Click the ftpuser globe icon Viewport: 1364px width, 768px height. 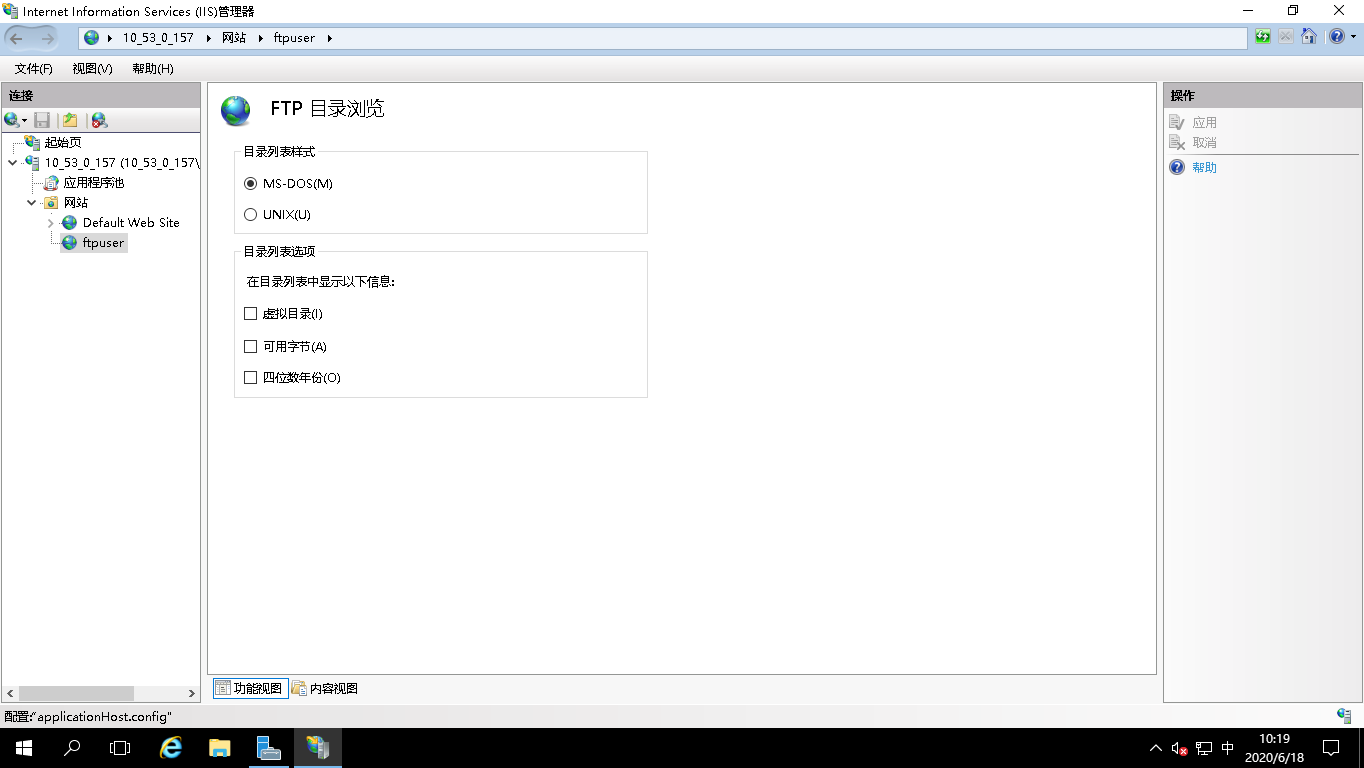point(69,243)
